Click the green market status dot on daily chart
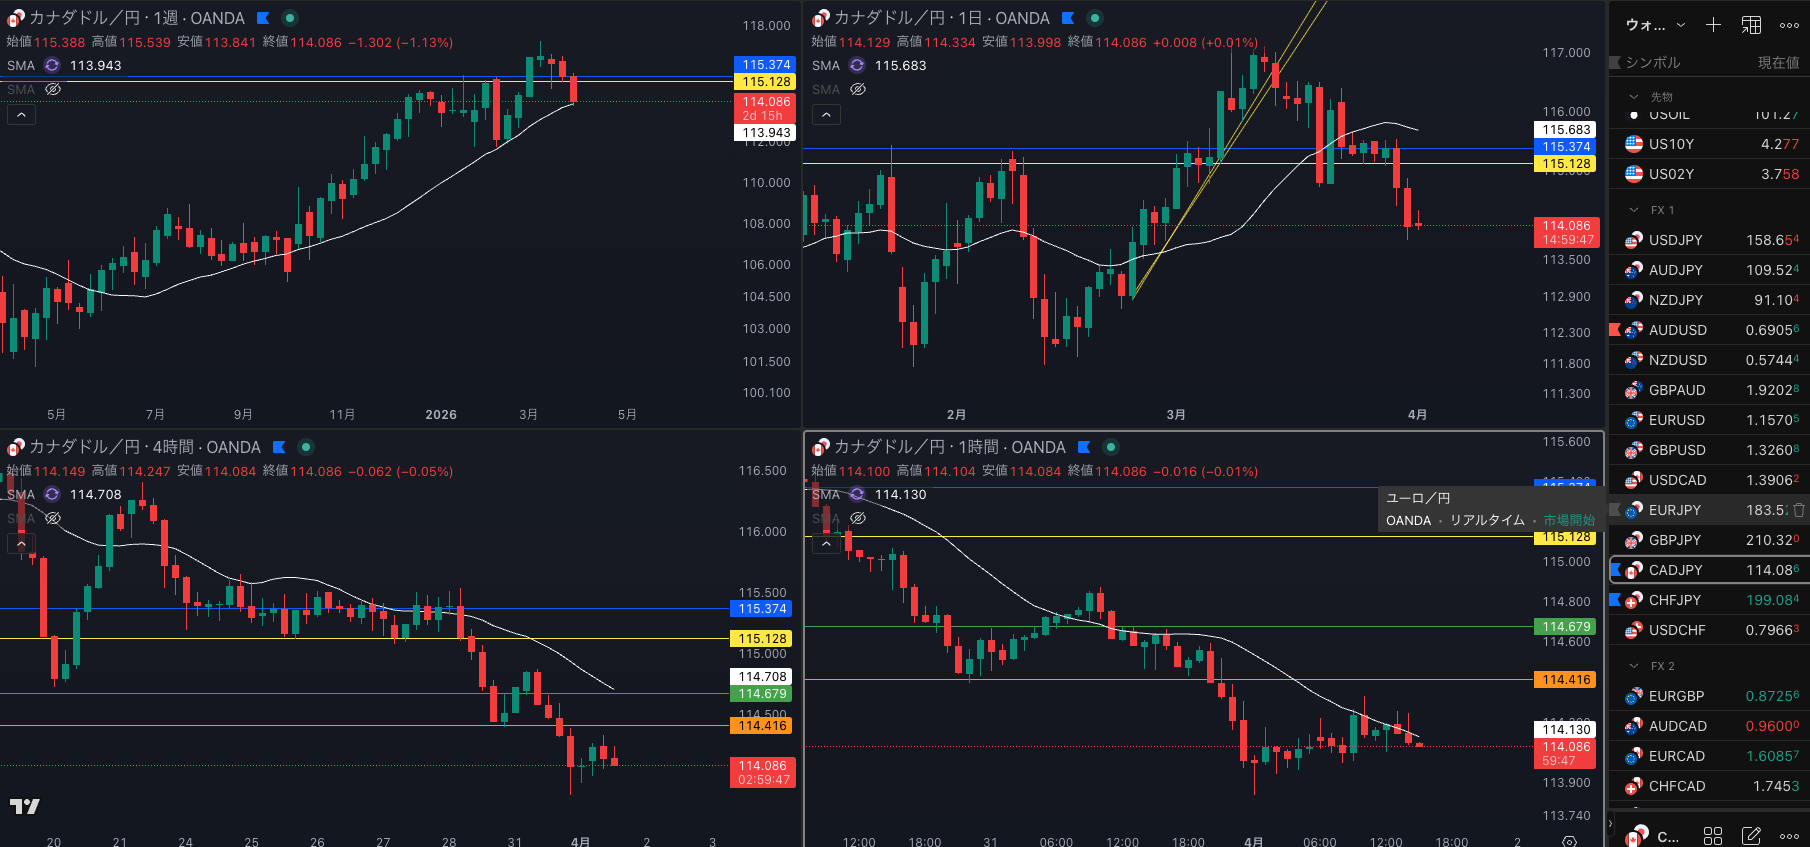The height and width of the screenshot is (847, 1810). (x=1095, y=18)
